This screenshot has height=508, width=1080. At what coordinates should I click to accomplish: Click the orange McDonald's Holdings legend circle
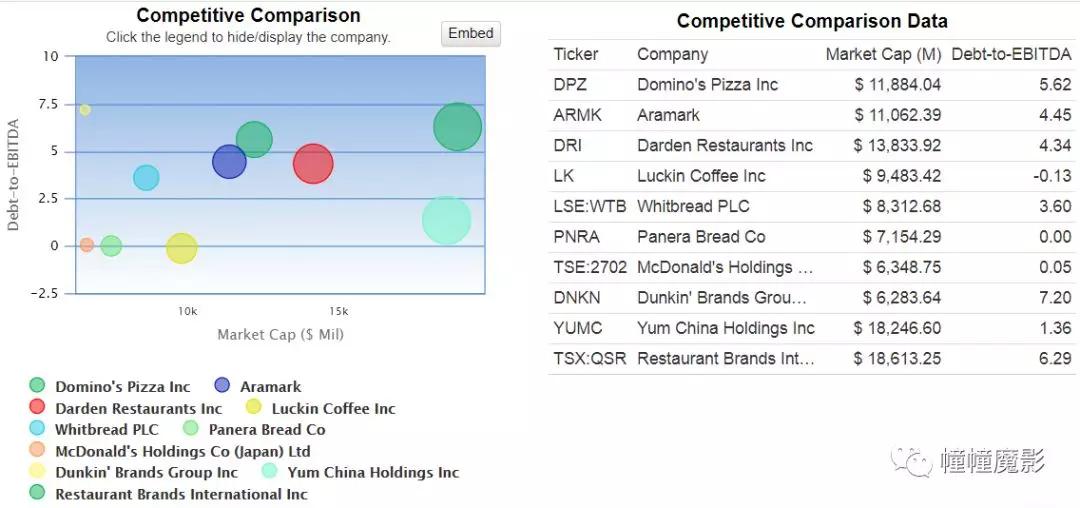[x=38, y=451]
